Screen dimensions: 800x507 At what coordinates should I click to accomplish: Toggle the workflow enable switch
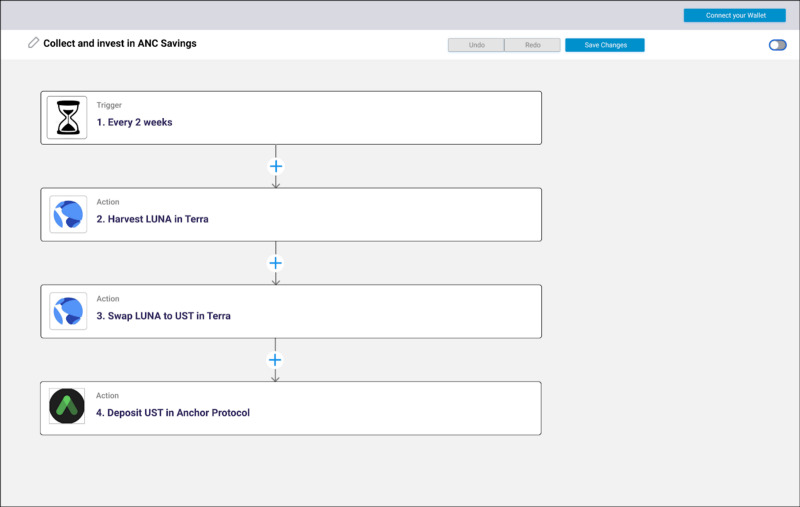point(777,45)
